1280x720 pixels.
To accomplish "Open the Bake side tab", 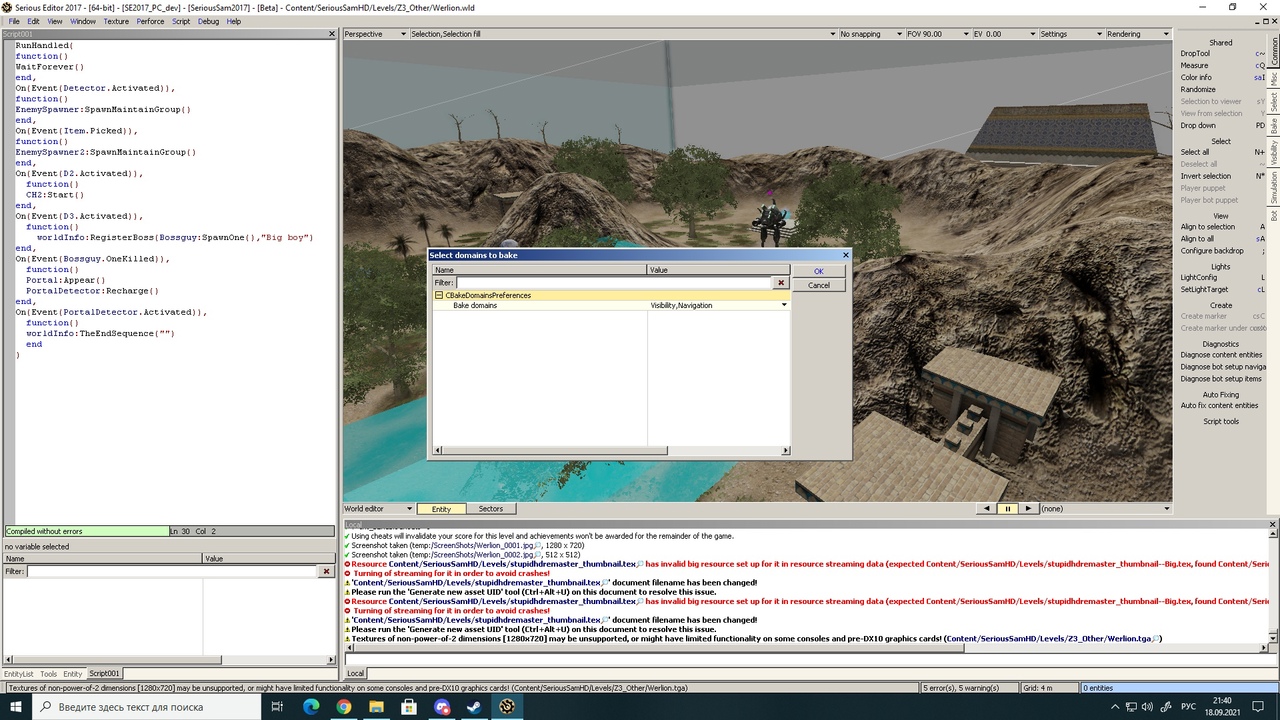I will [1274, 126].
